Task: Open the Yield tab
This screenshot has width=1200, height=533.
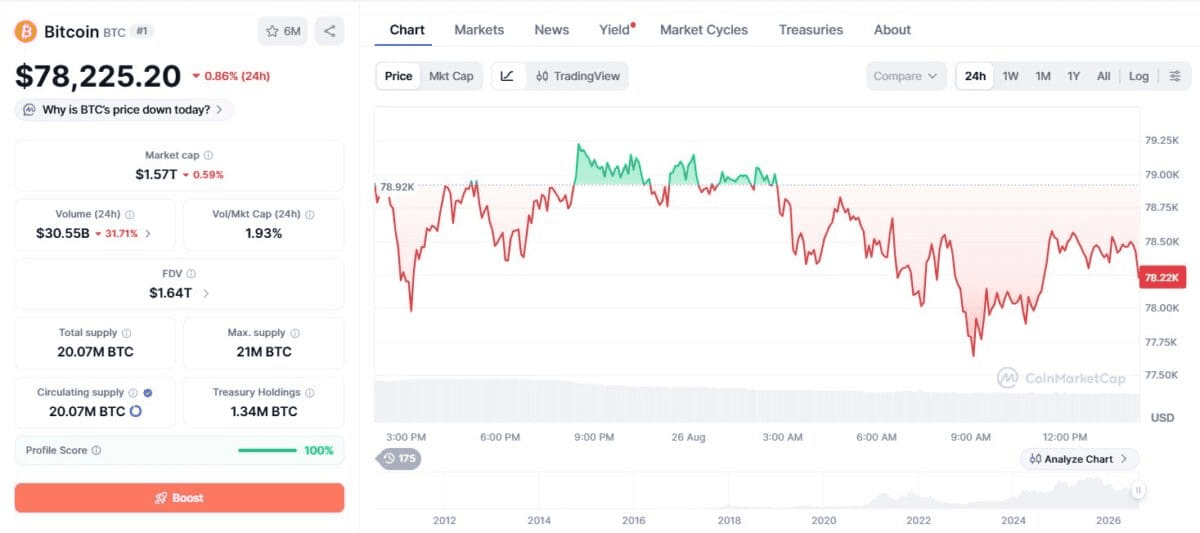Action: tap(616, 30)
